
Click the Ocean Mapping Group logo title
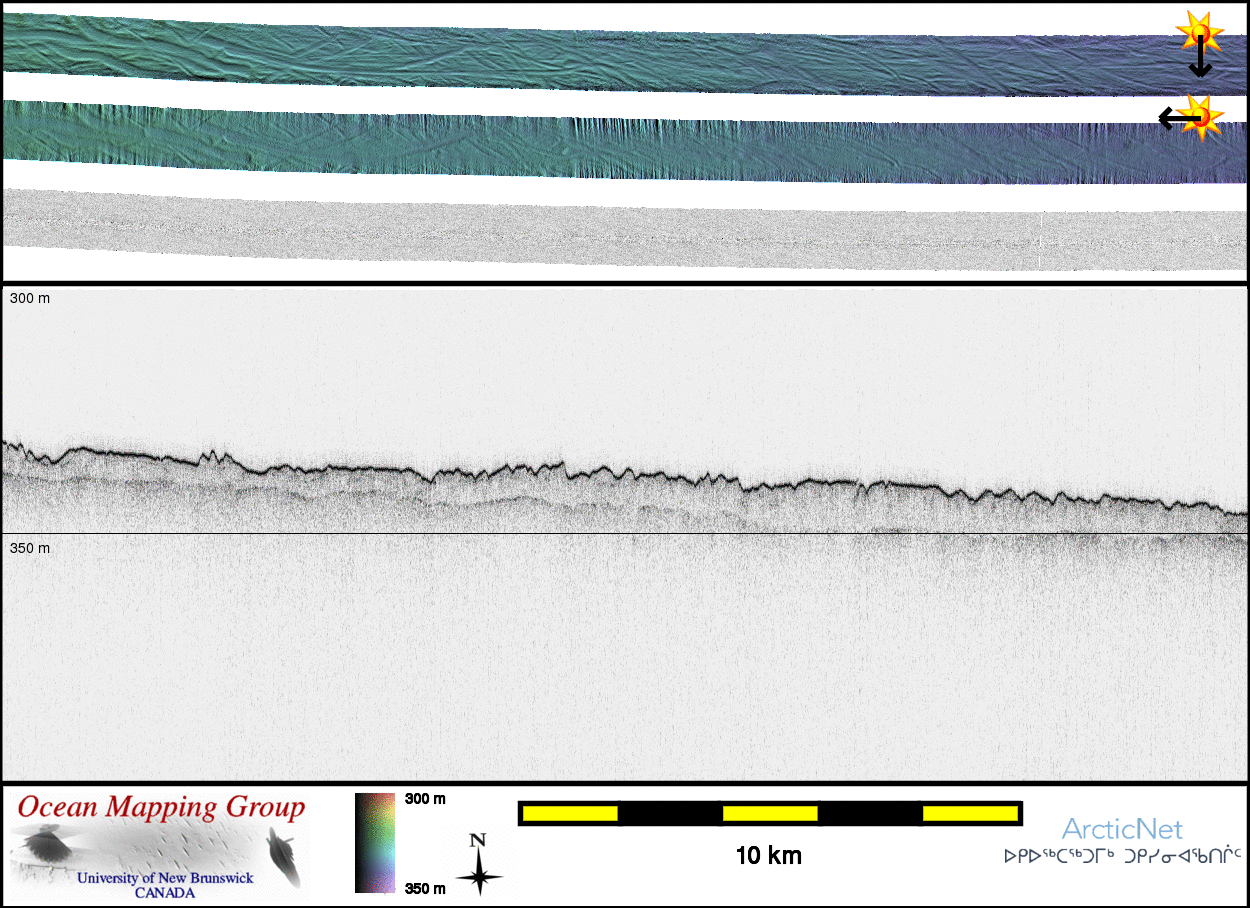(x=162, y=808)
